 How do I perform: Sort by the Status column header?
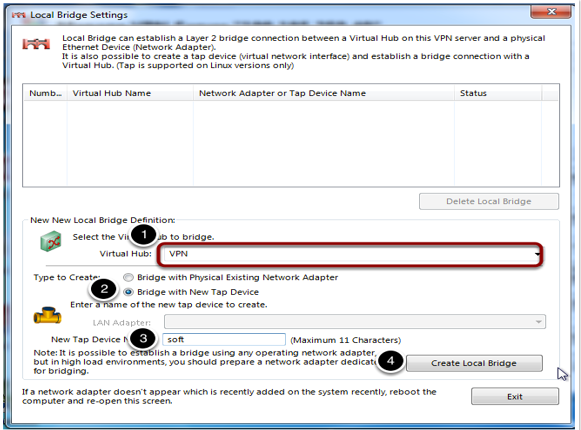pos(498,93)
